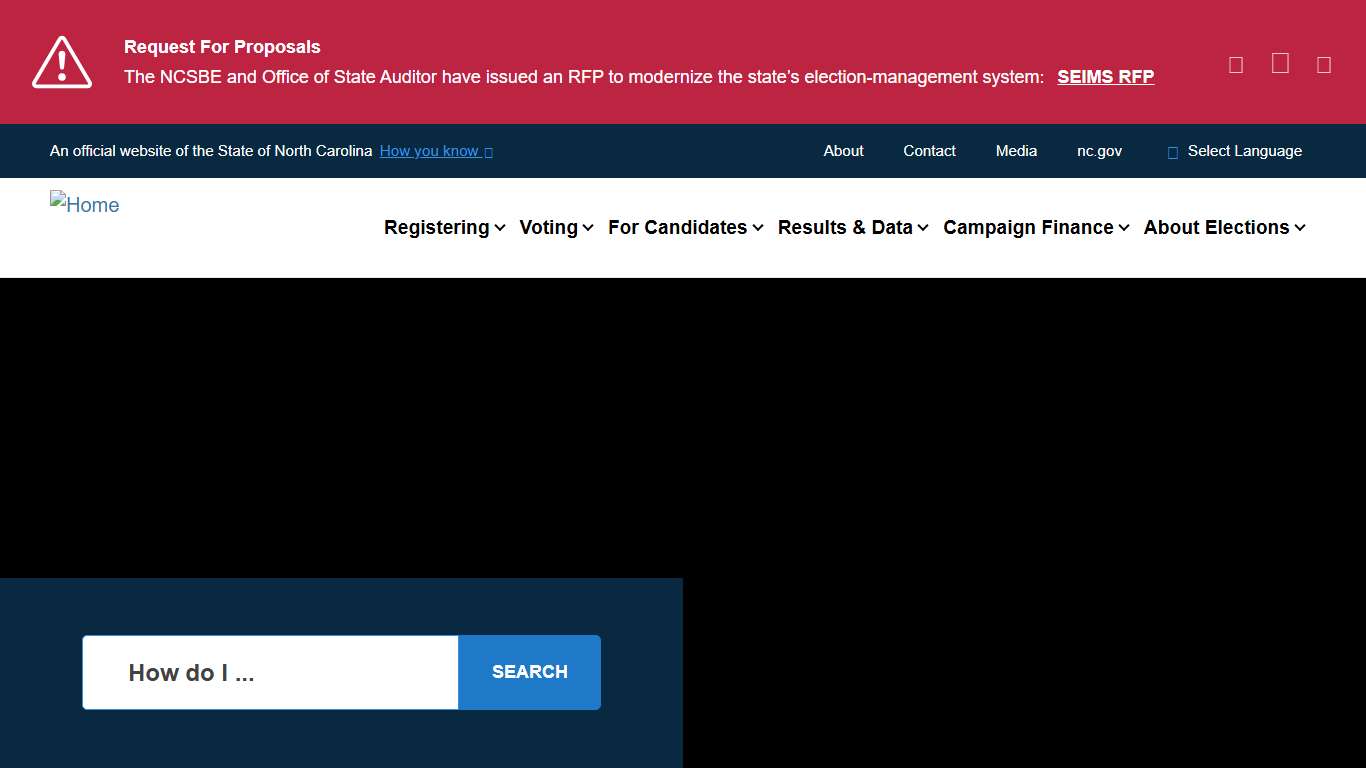Click inside the How do I search field
This screenshot has height=768, width=1366.
pos(269,672)
